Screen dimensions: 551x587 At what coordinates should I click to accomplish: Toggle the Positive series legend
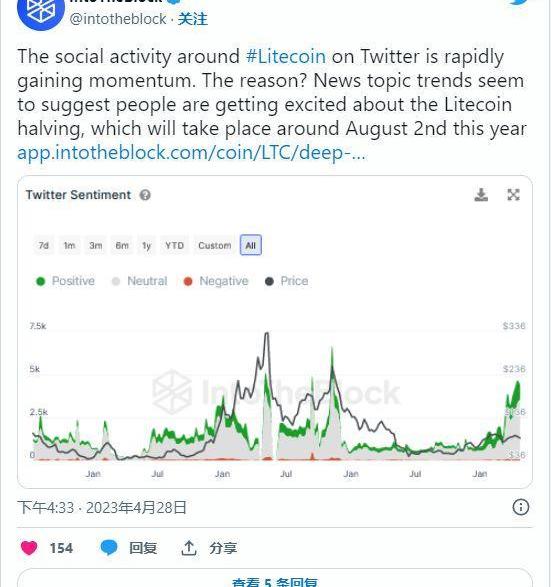66,281
